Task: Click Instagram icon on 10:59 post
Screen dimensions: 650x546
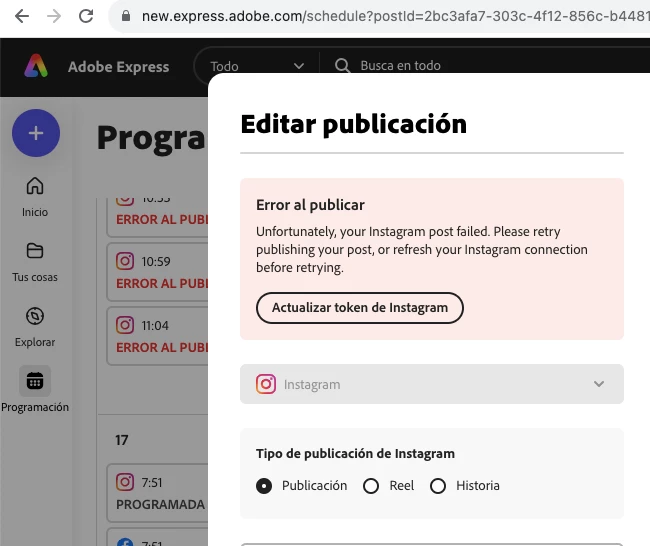Action: (125, 261)
